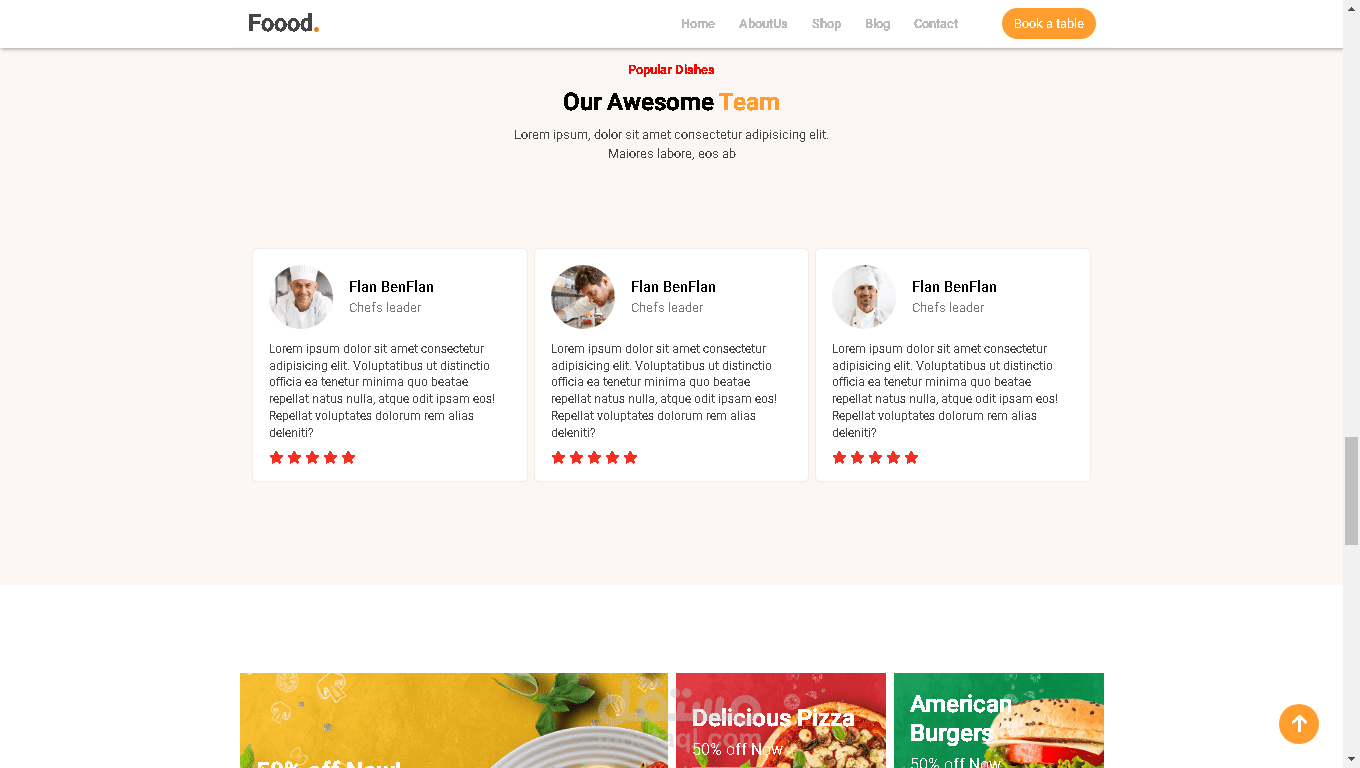Click first chef's round portrait photo
Image resolution: width=1360 pixels, height=768 pixels.
coord(301,297)
